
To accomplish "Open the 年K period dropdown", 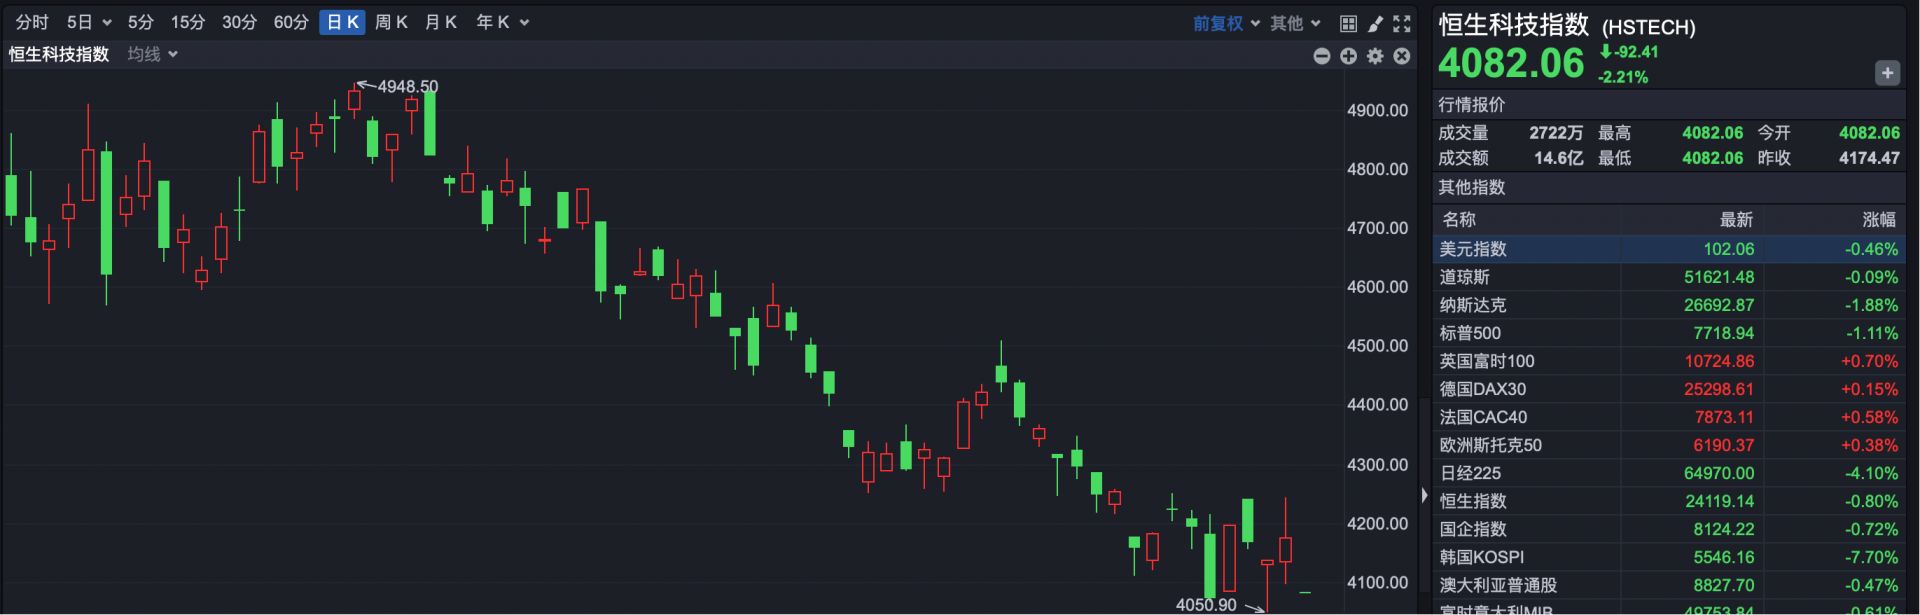I will (x=502, y=22).
